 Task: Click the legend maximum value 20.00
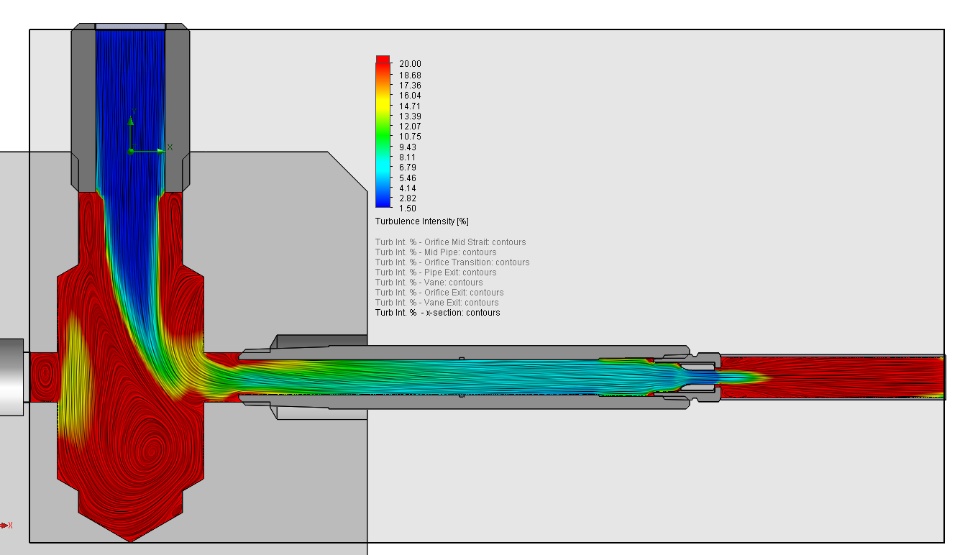tap(410, 64)
